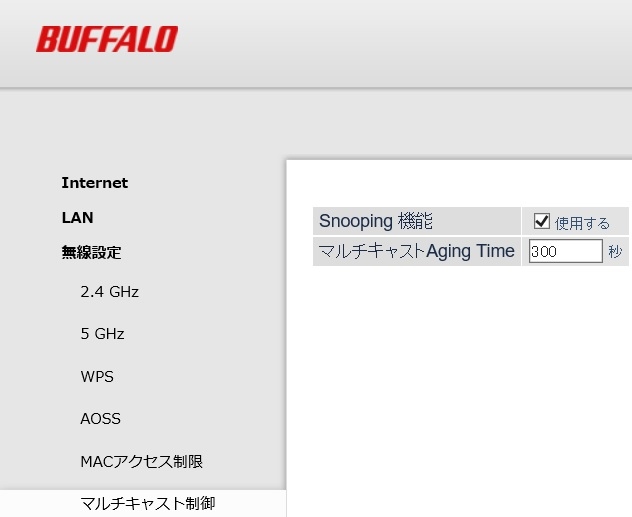The width and height of the screenshot is (632, 517).
Task: Click blank sidebar space above Internet
Action: (x=140, y=130)
